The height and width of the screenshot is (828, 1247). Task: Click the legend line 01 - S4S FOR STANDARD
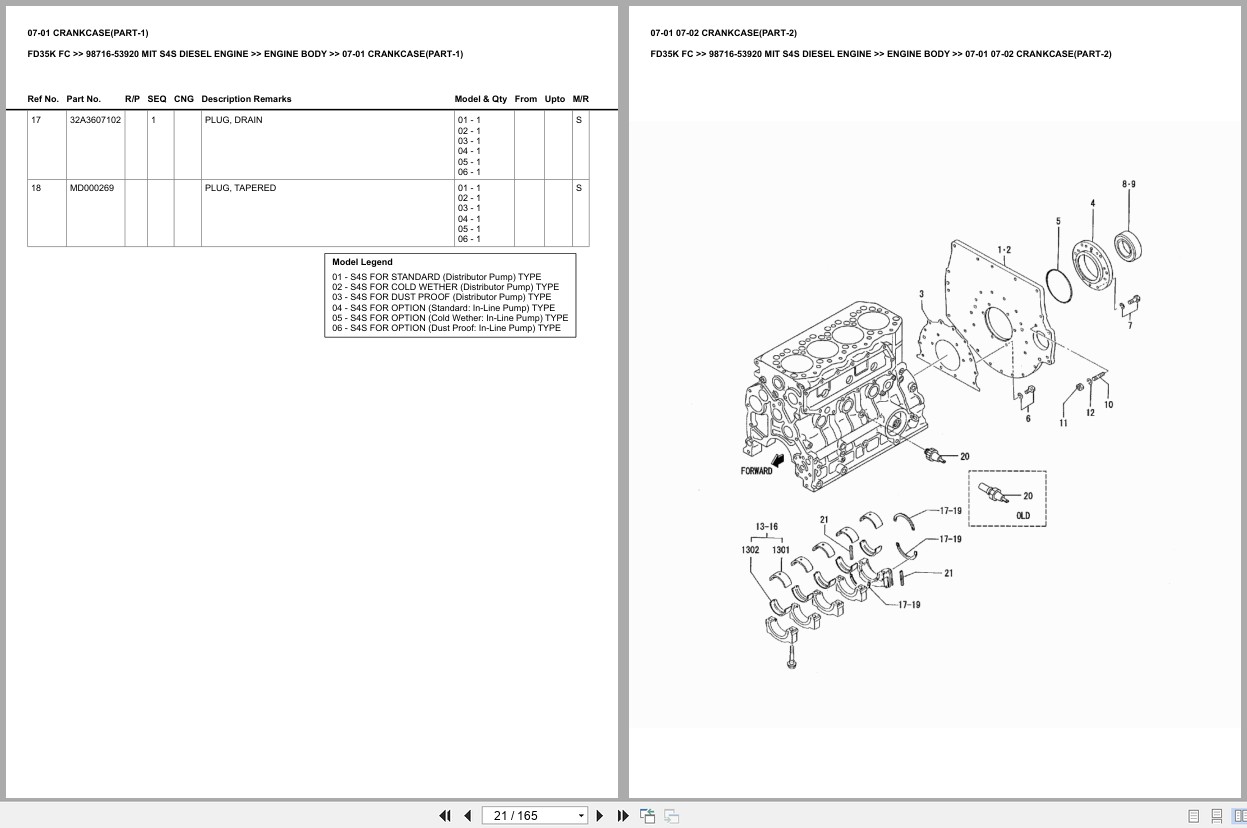[437, 277]
